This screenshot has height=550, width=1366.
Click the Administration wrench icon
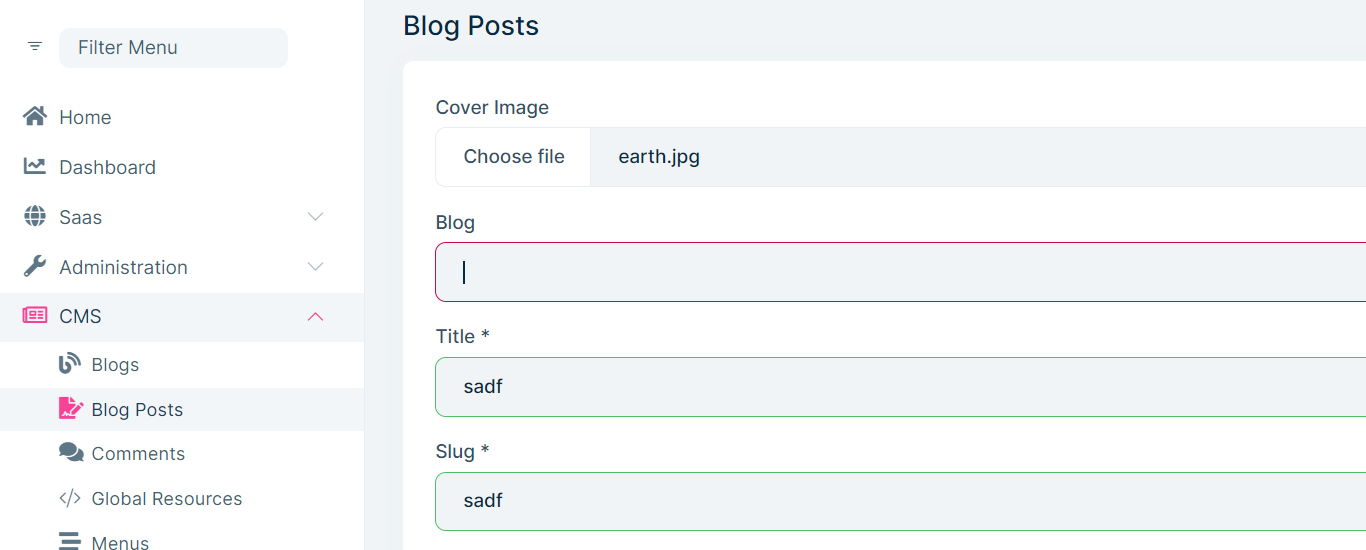pos(35,267)
